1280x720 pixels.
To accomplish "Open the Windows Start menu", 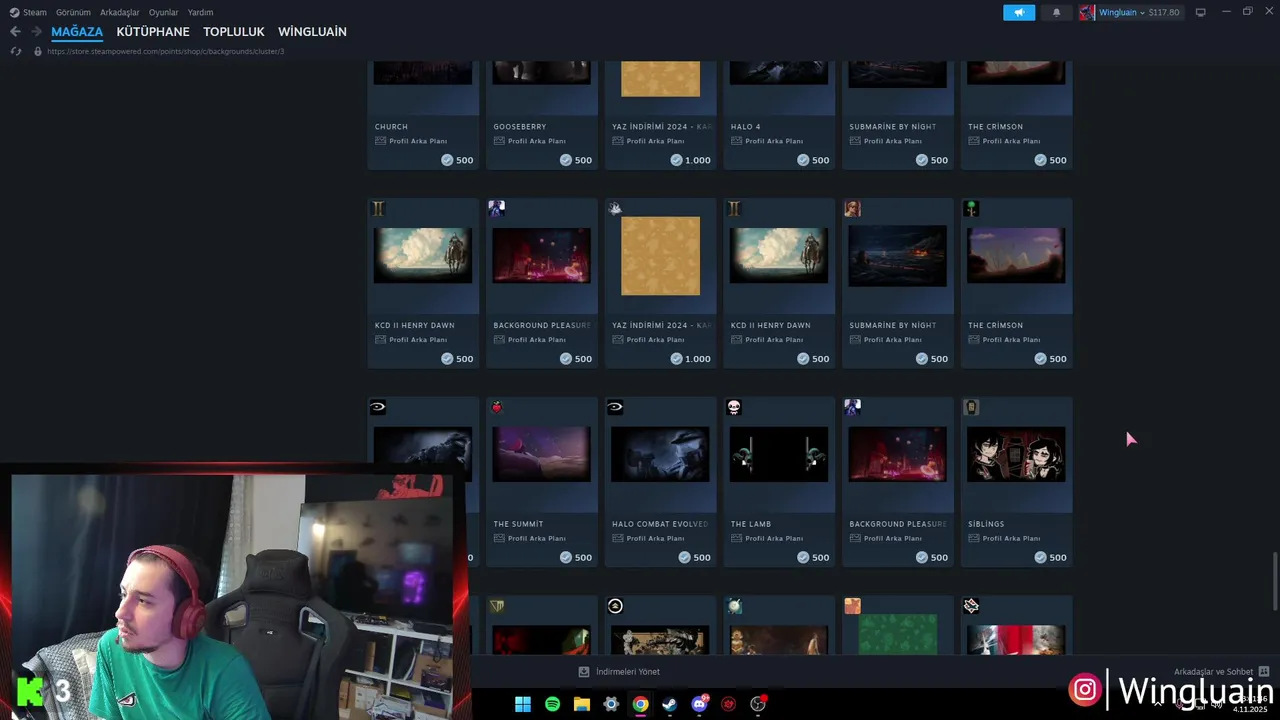I will coord(522,704).
